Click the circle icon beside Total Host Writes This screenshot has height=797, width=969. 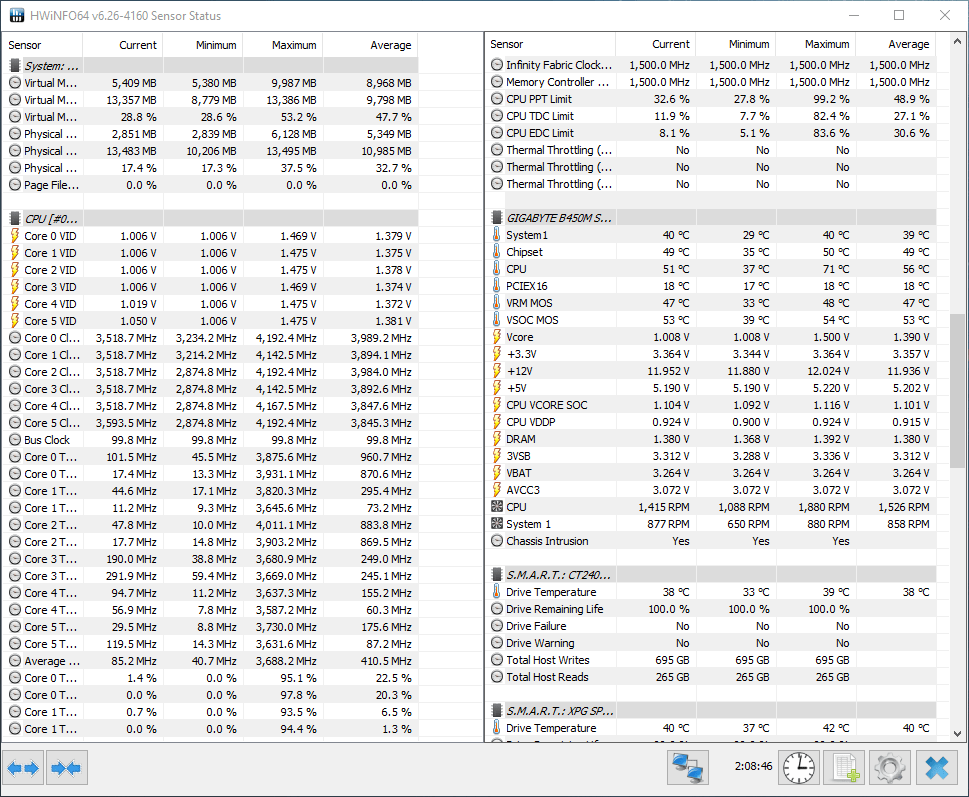point(497,660)
